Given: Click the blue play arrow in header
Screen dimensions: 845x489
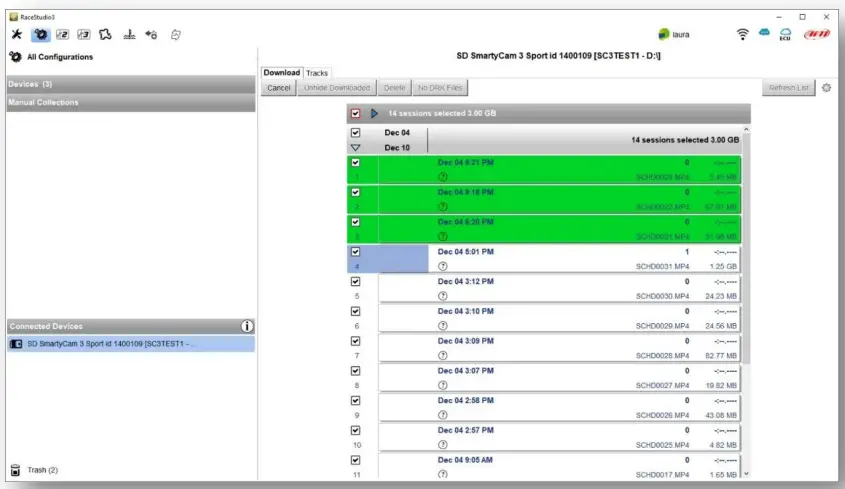Looking at the screenshot, I should pyautogui.click(x=374, y=113).
